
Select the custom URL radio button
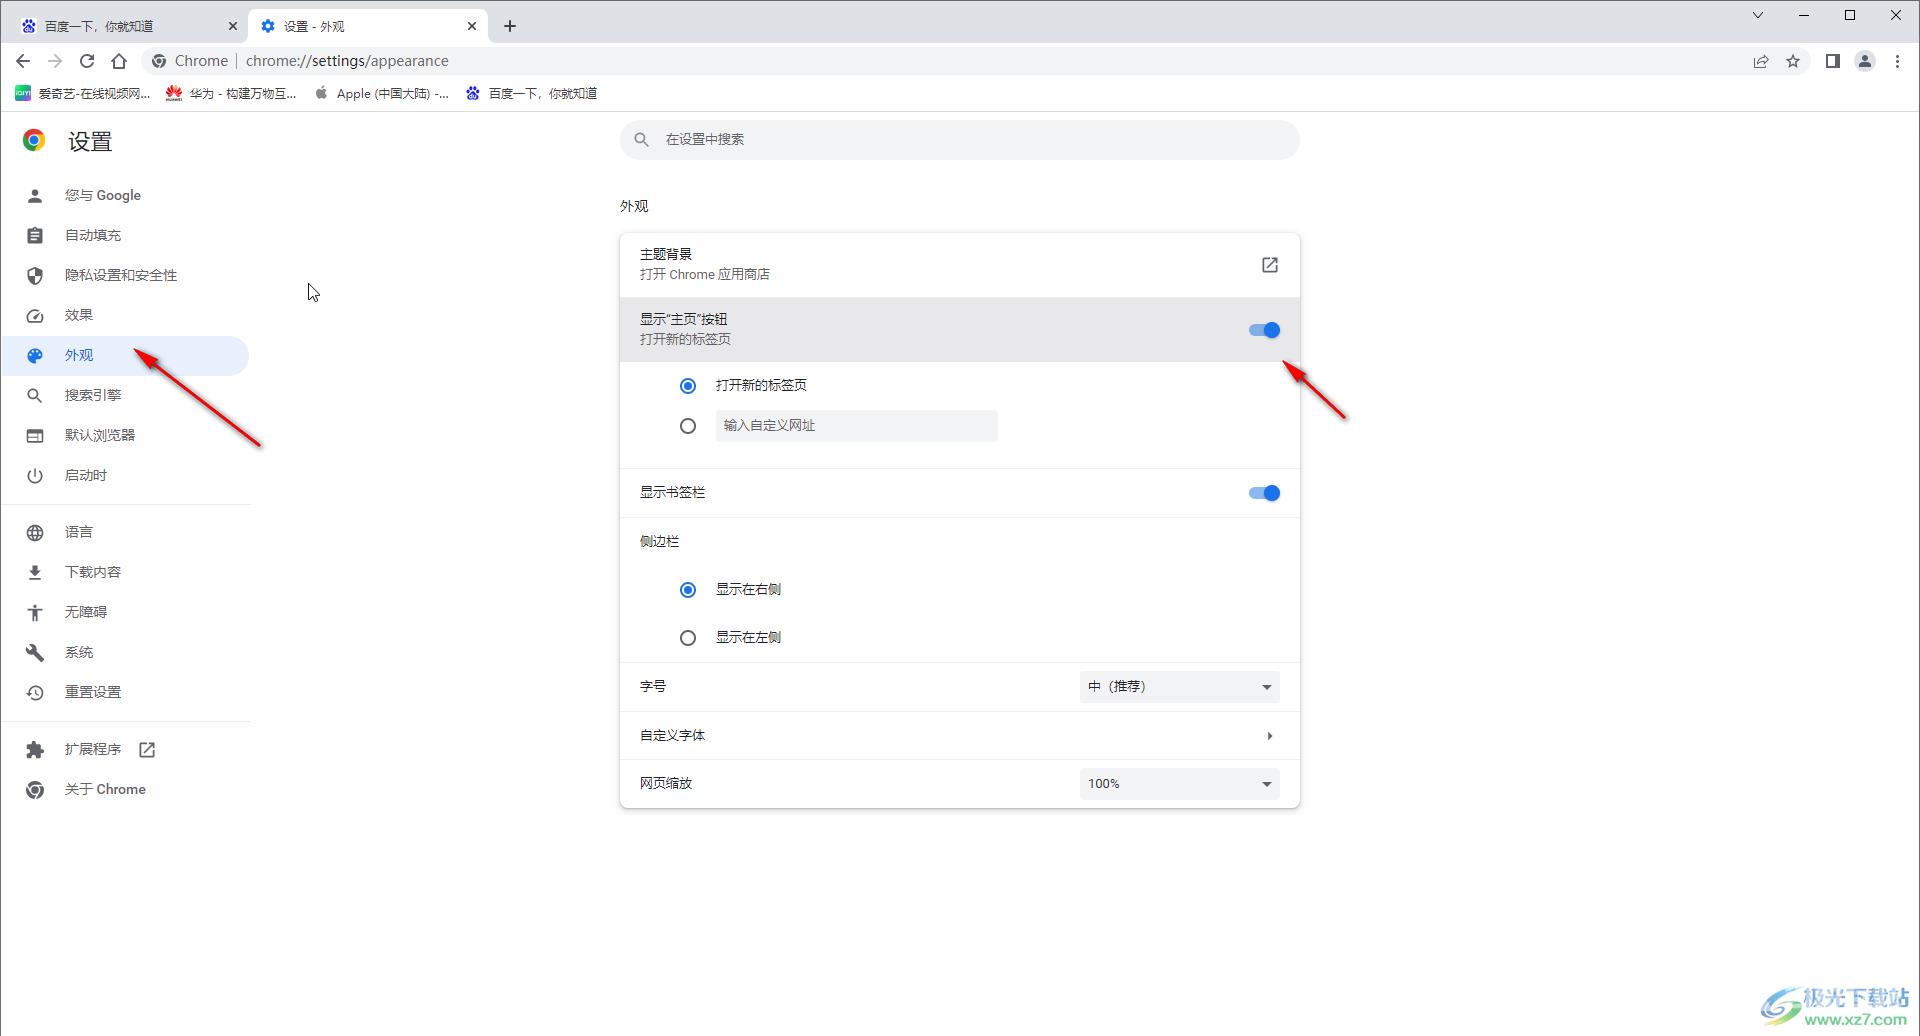pos(688,426)
